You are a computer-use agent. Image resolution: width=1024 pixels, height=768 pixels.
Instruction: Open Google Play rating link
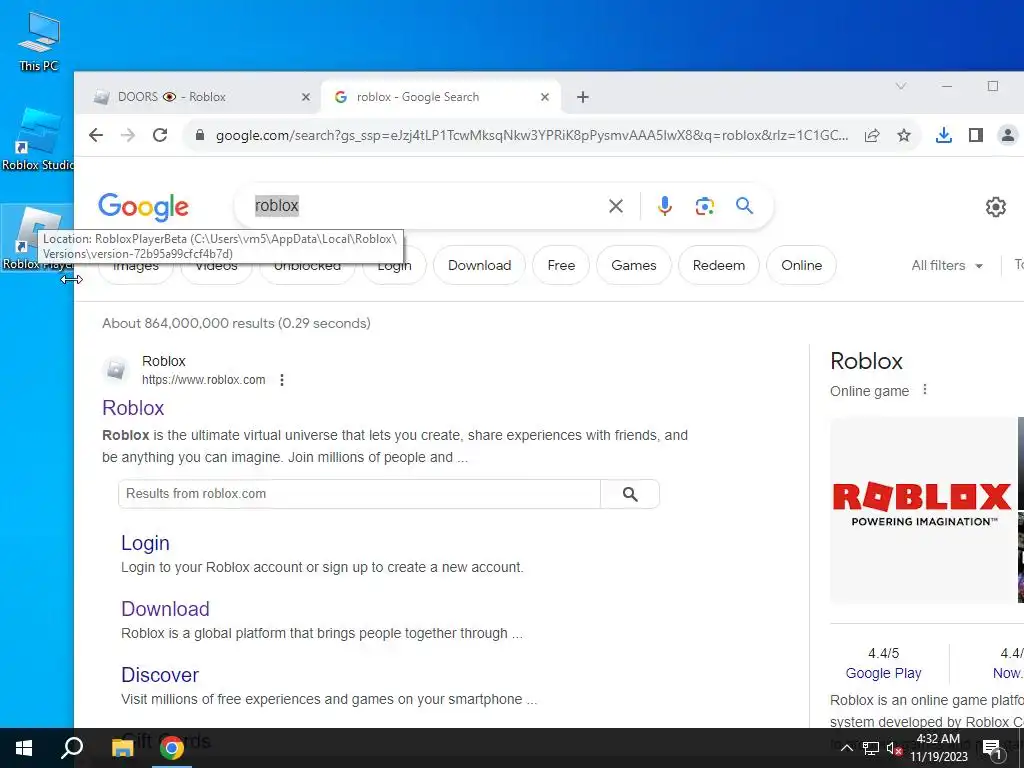[x=883, y=673]
